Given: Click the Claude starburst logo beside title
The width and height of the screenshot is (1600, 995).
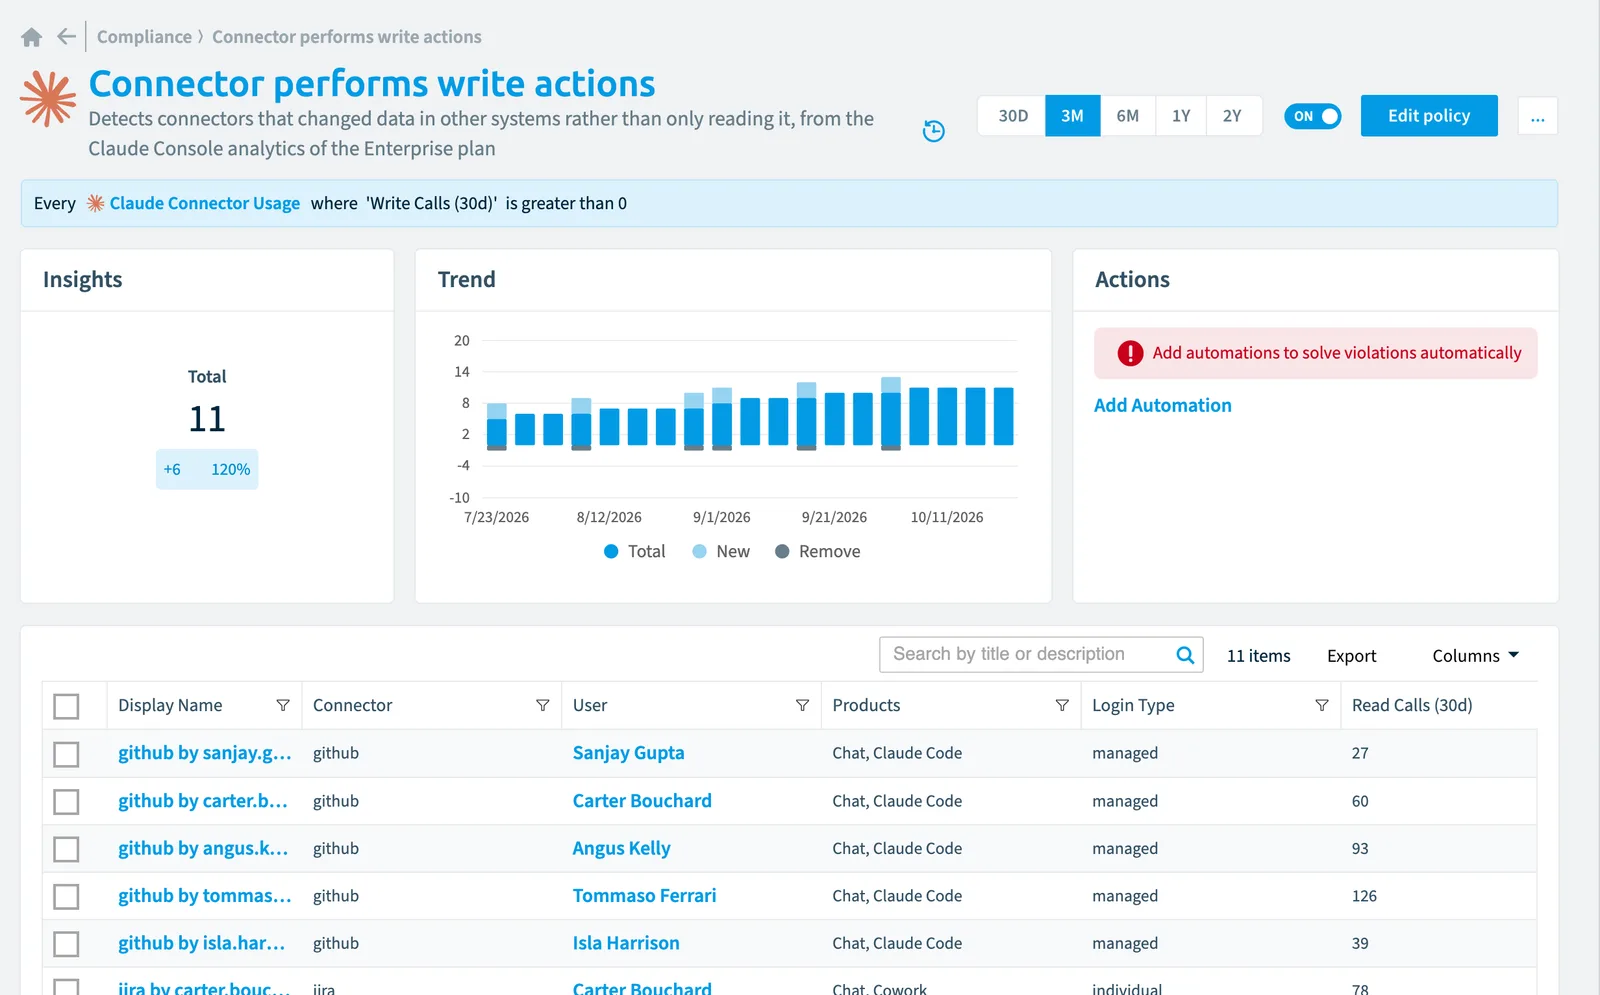Looking at the screenshot, I should [x=48, y=98].
